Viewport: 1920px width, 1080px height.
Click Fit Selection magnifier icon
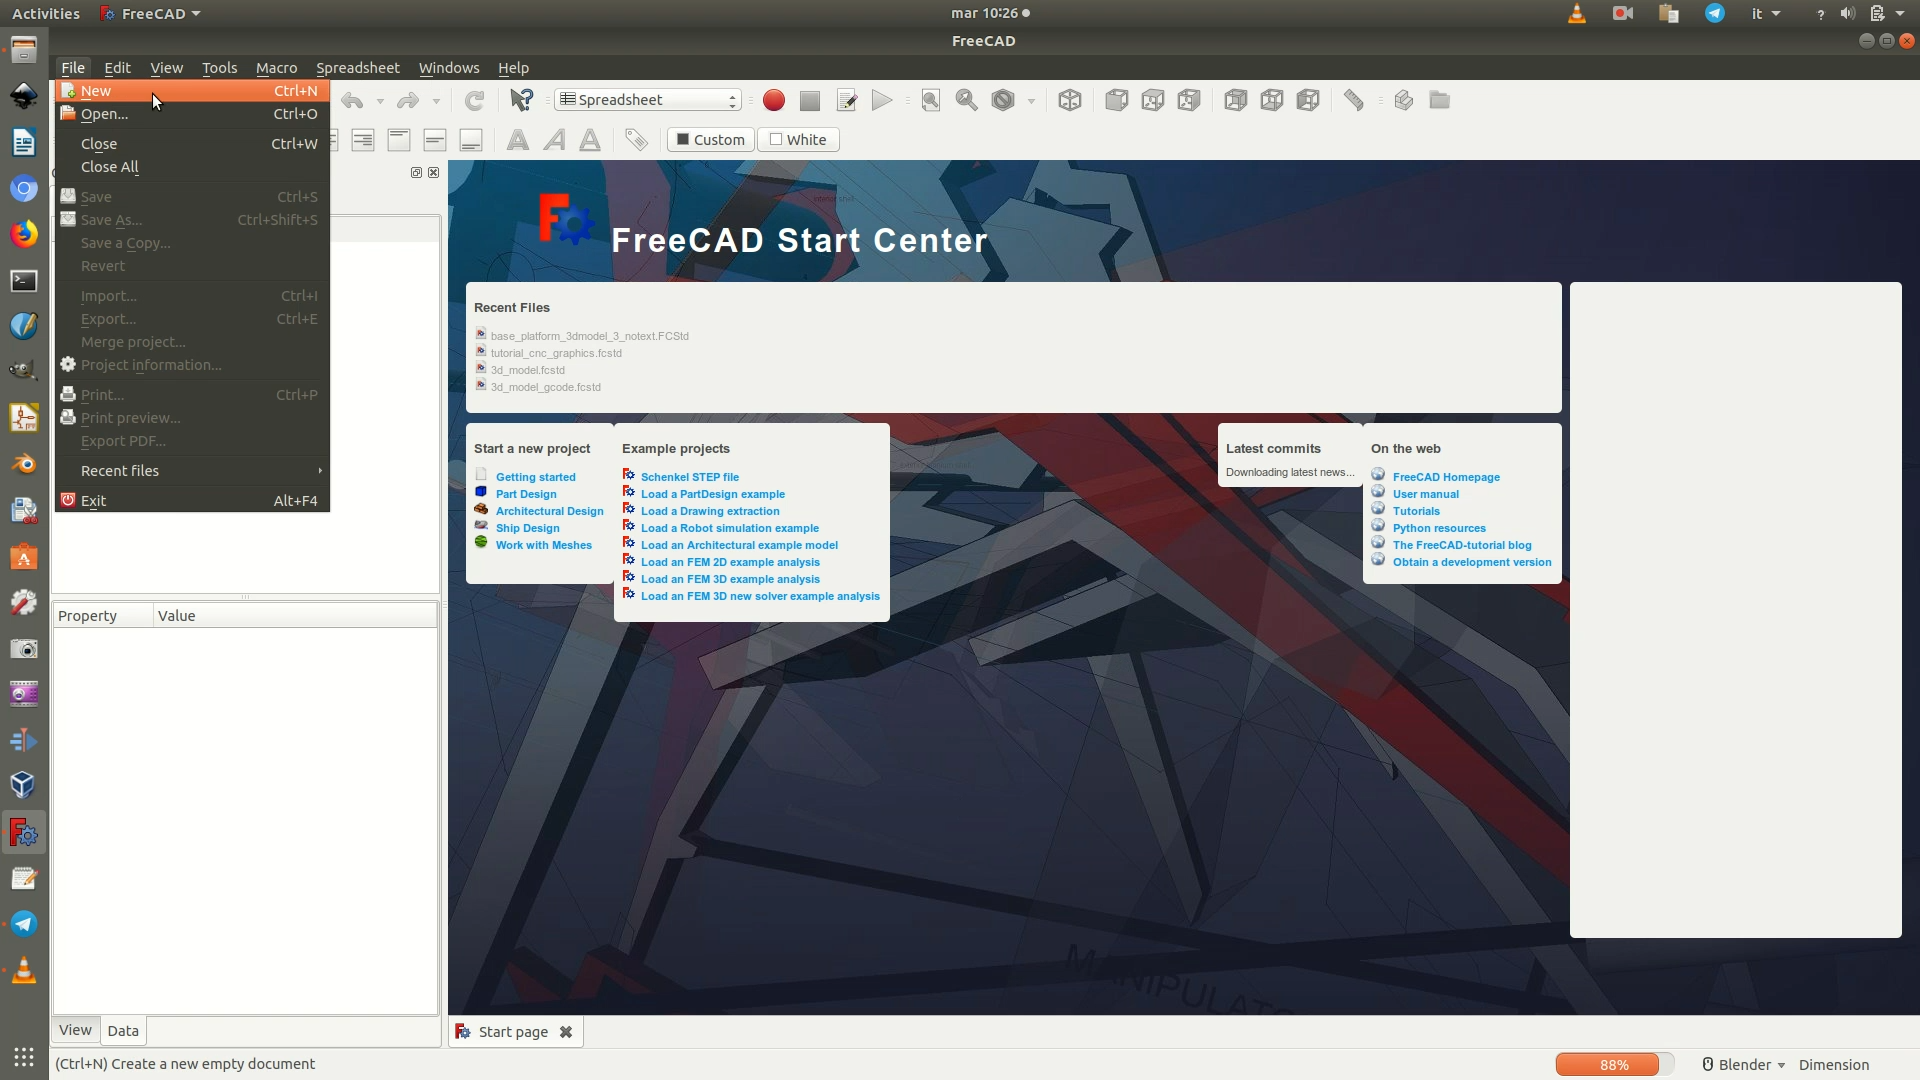(x=967, y=100)
